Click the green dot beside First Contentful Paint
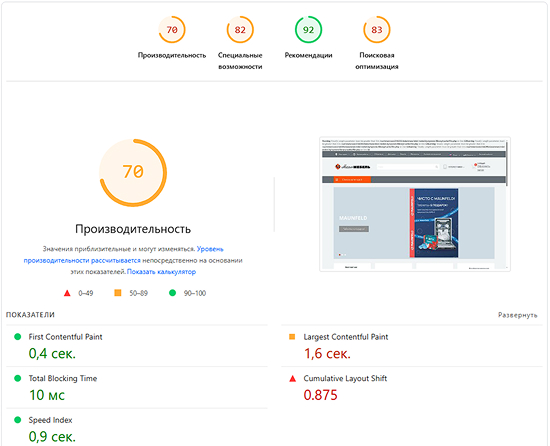Screen dimensions: 550x446 (x=17, y=337)
